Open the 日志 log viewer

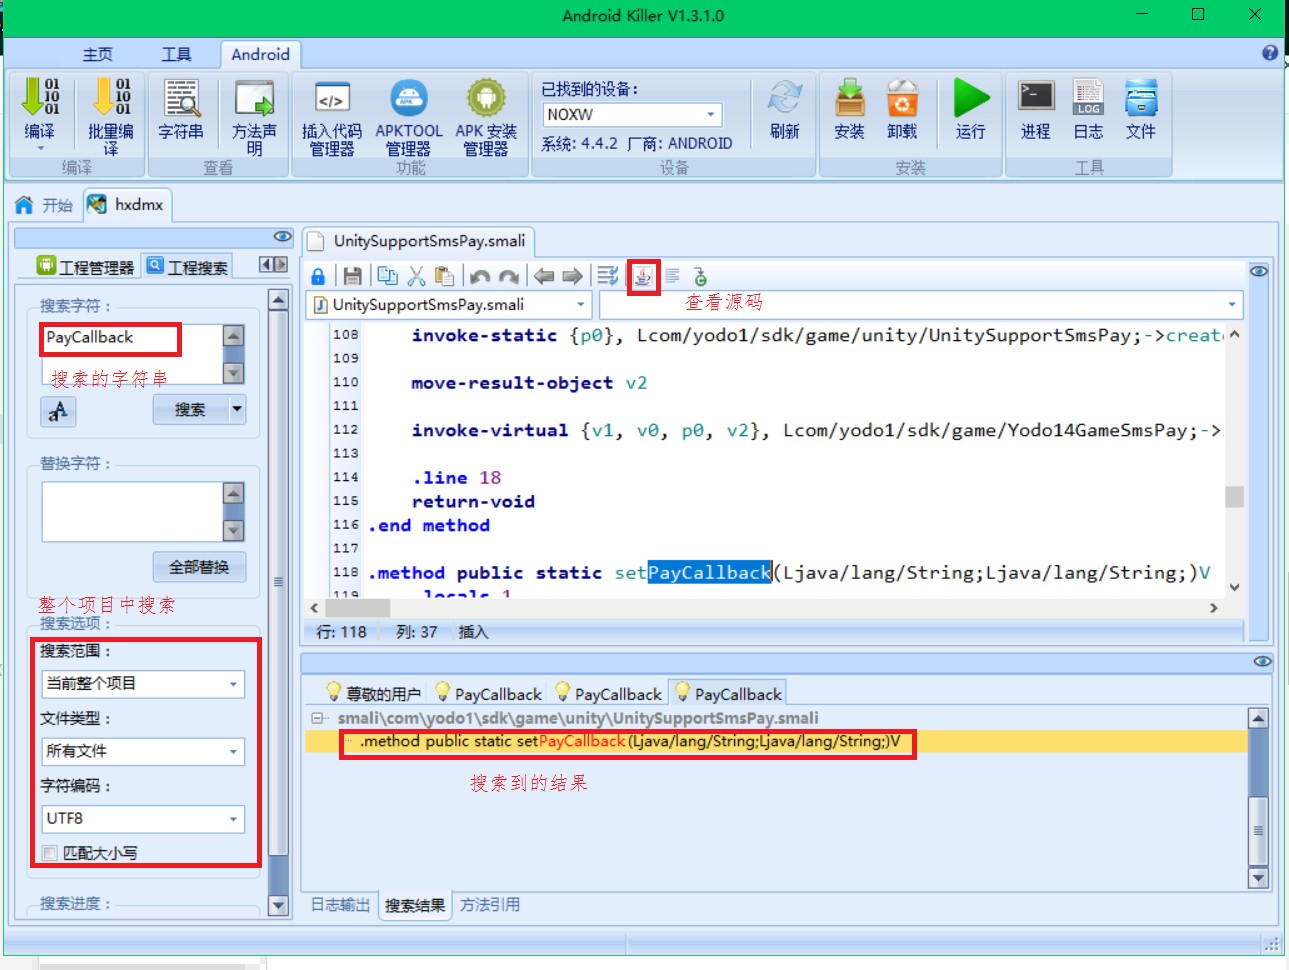click(1088, 98)
